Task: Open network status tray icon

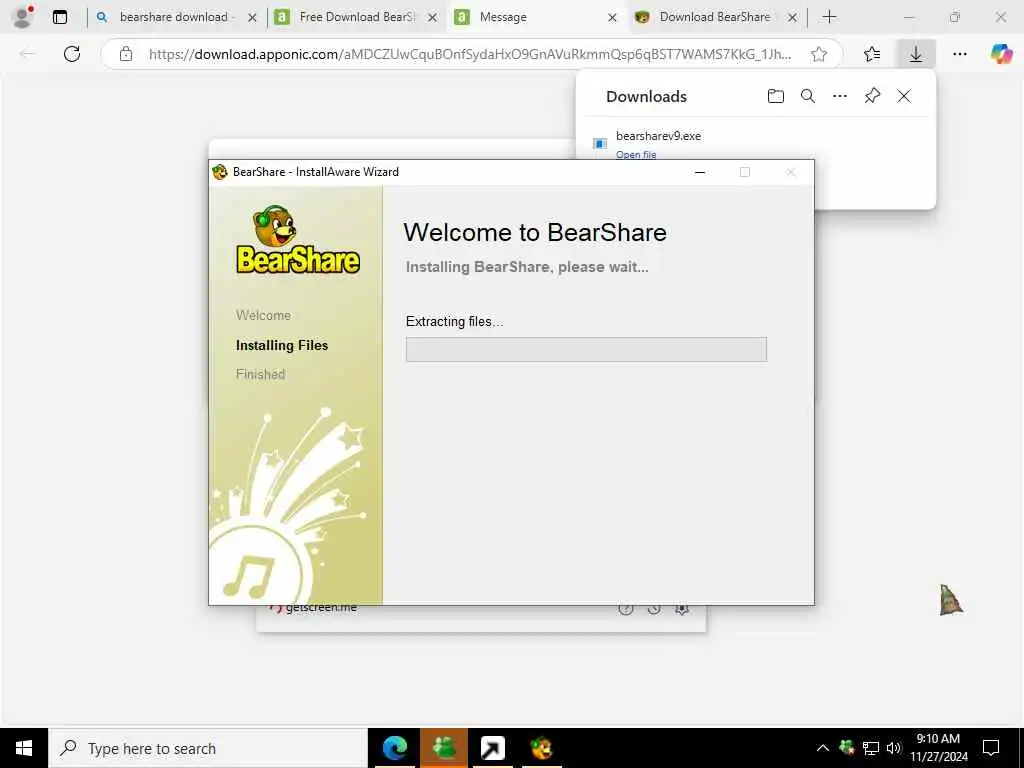Action: [871, 748]
